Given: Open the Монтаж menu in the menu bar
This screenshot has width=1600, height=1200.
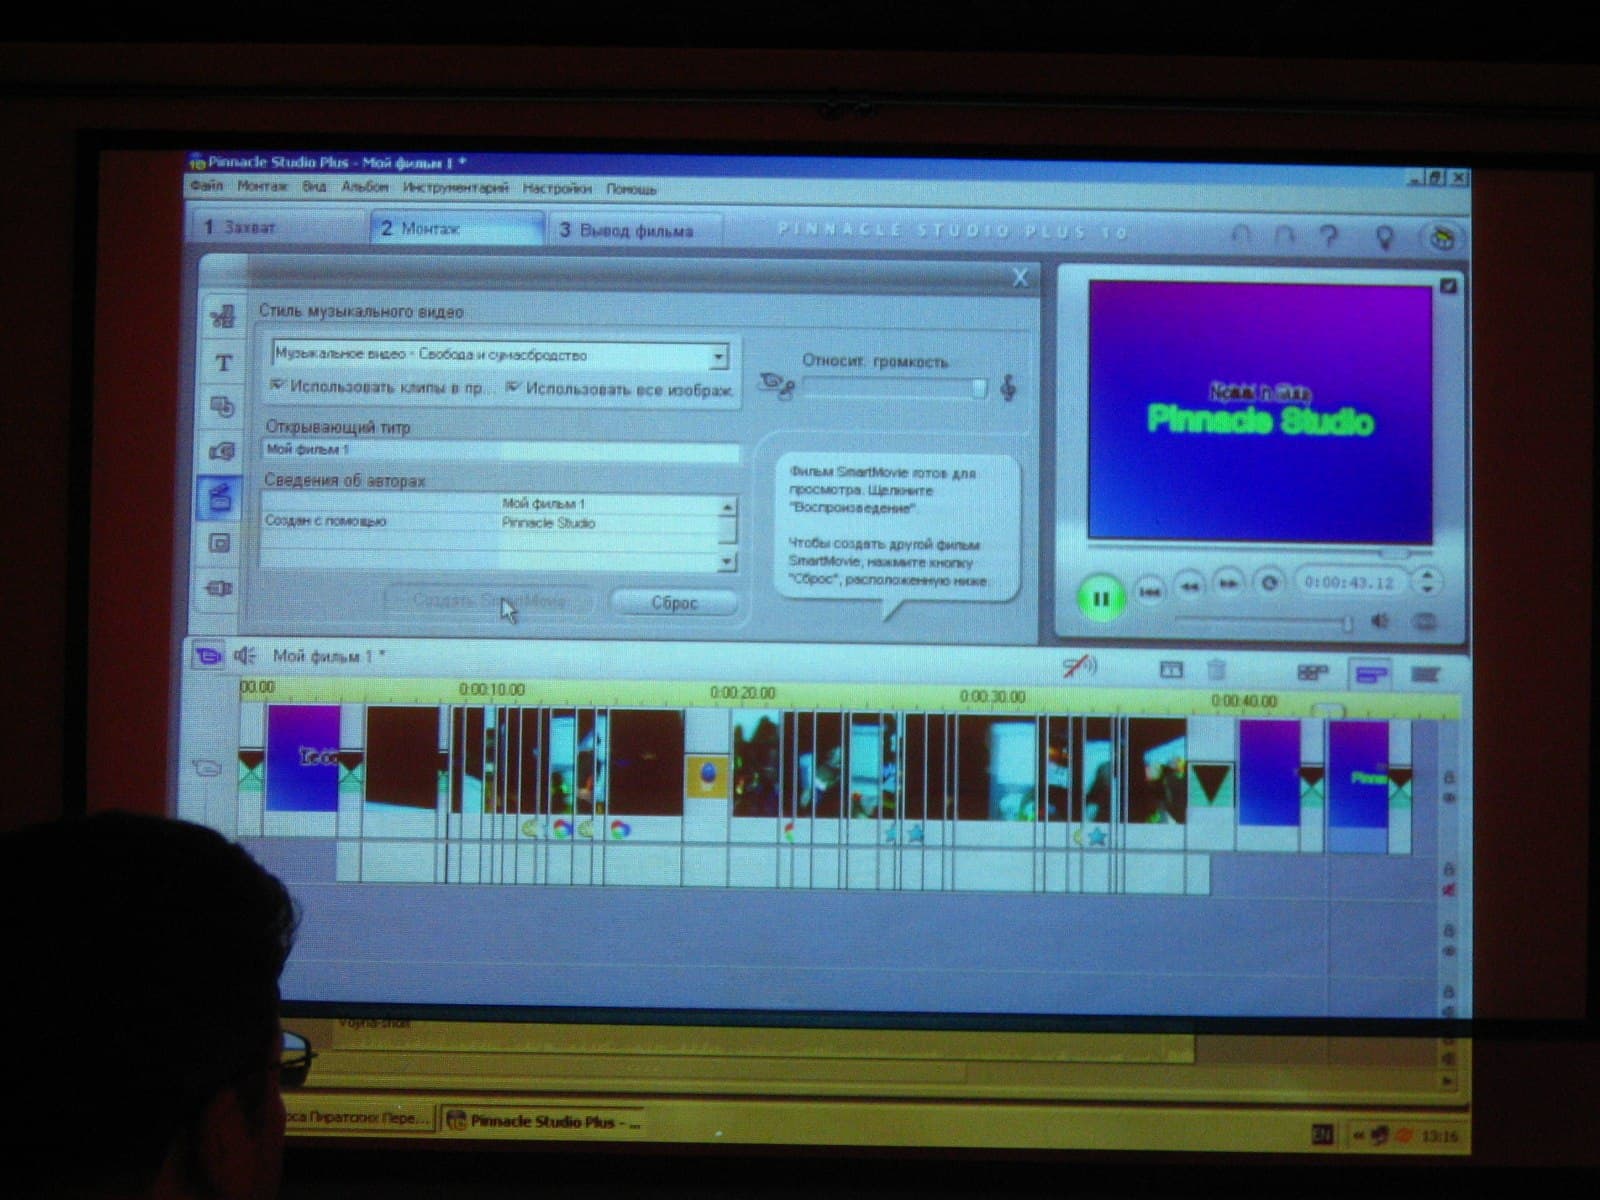Looking at the screenshot, I should point(262,186).
